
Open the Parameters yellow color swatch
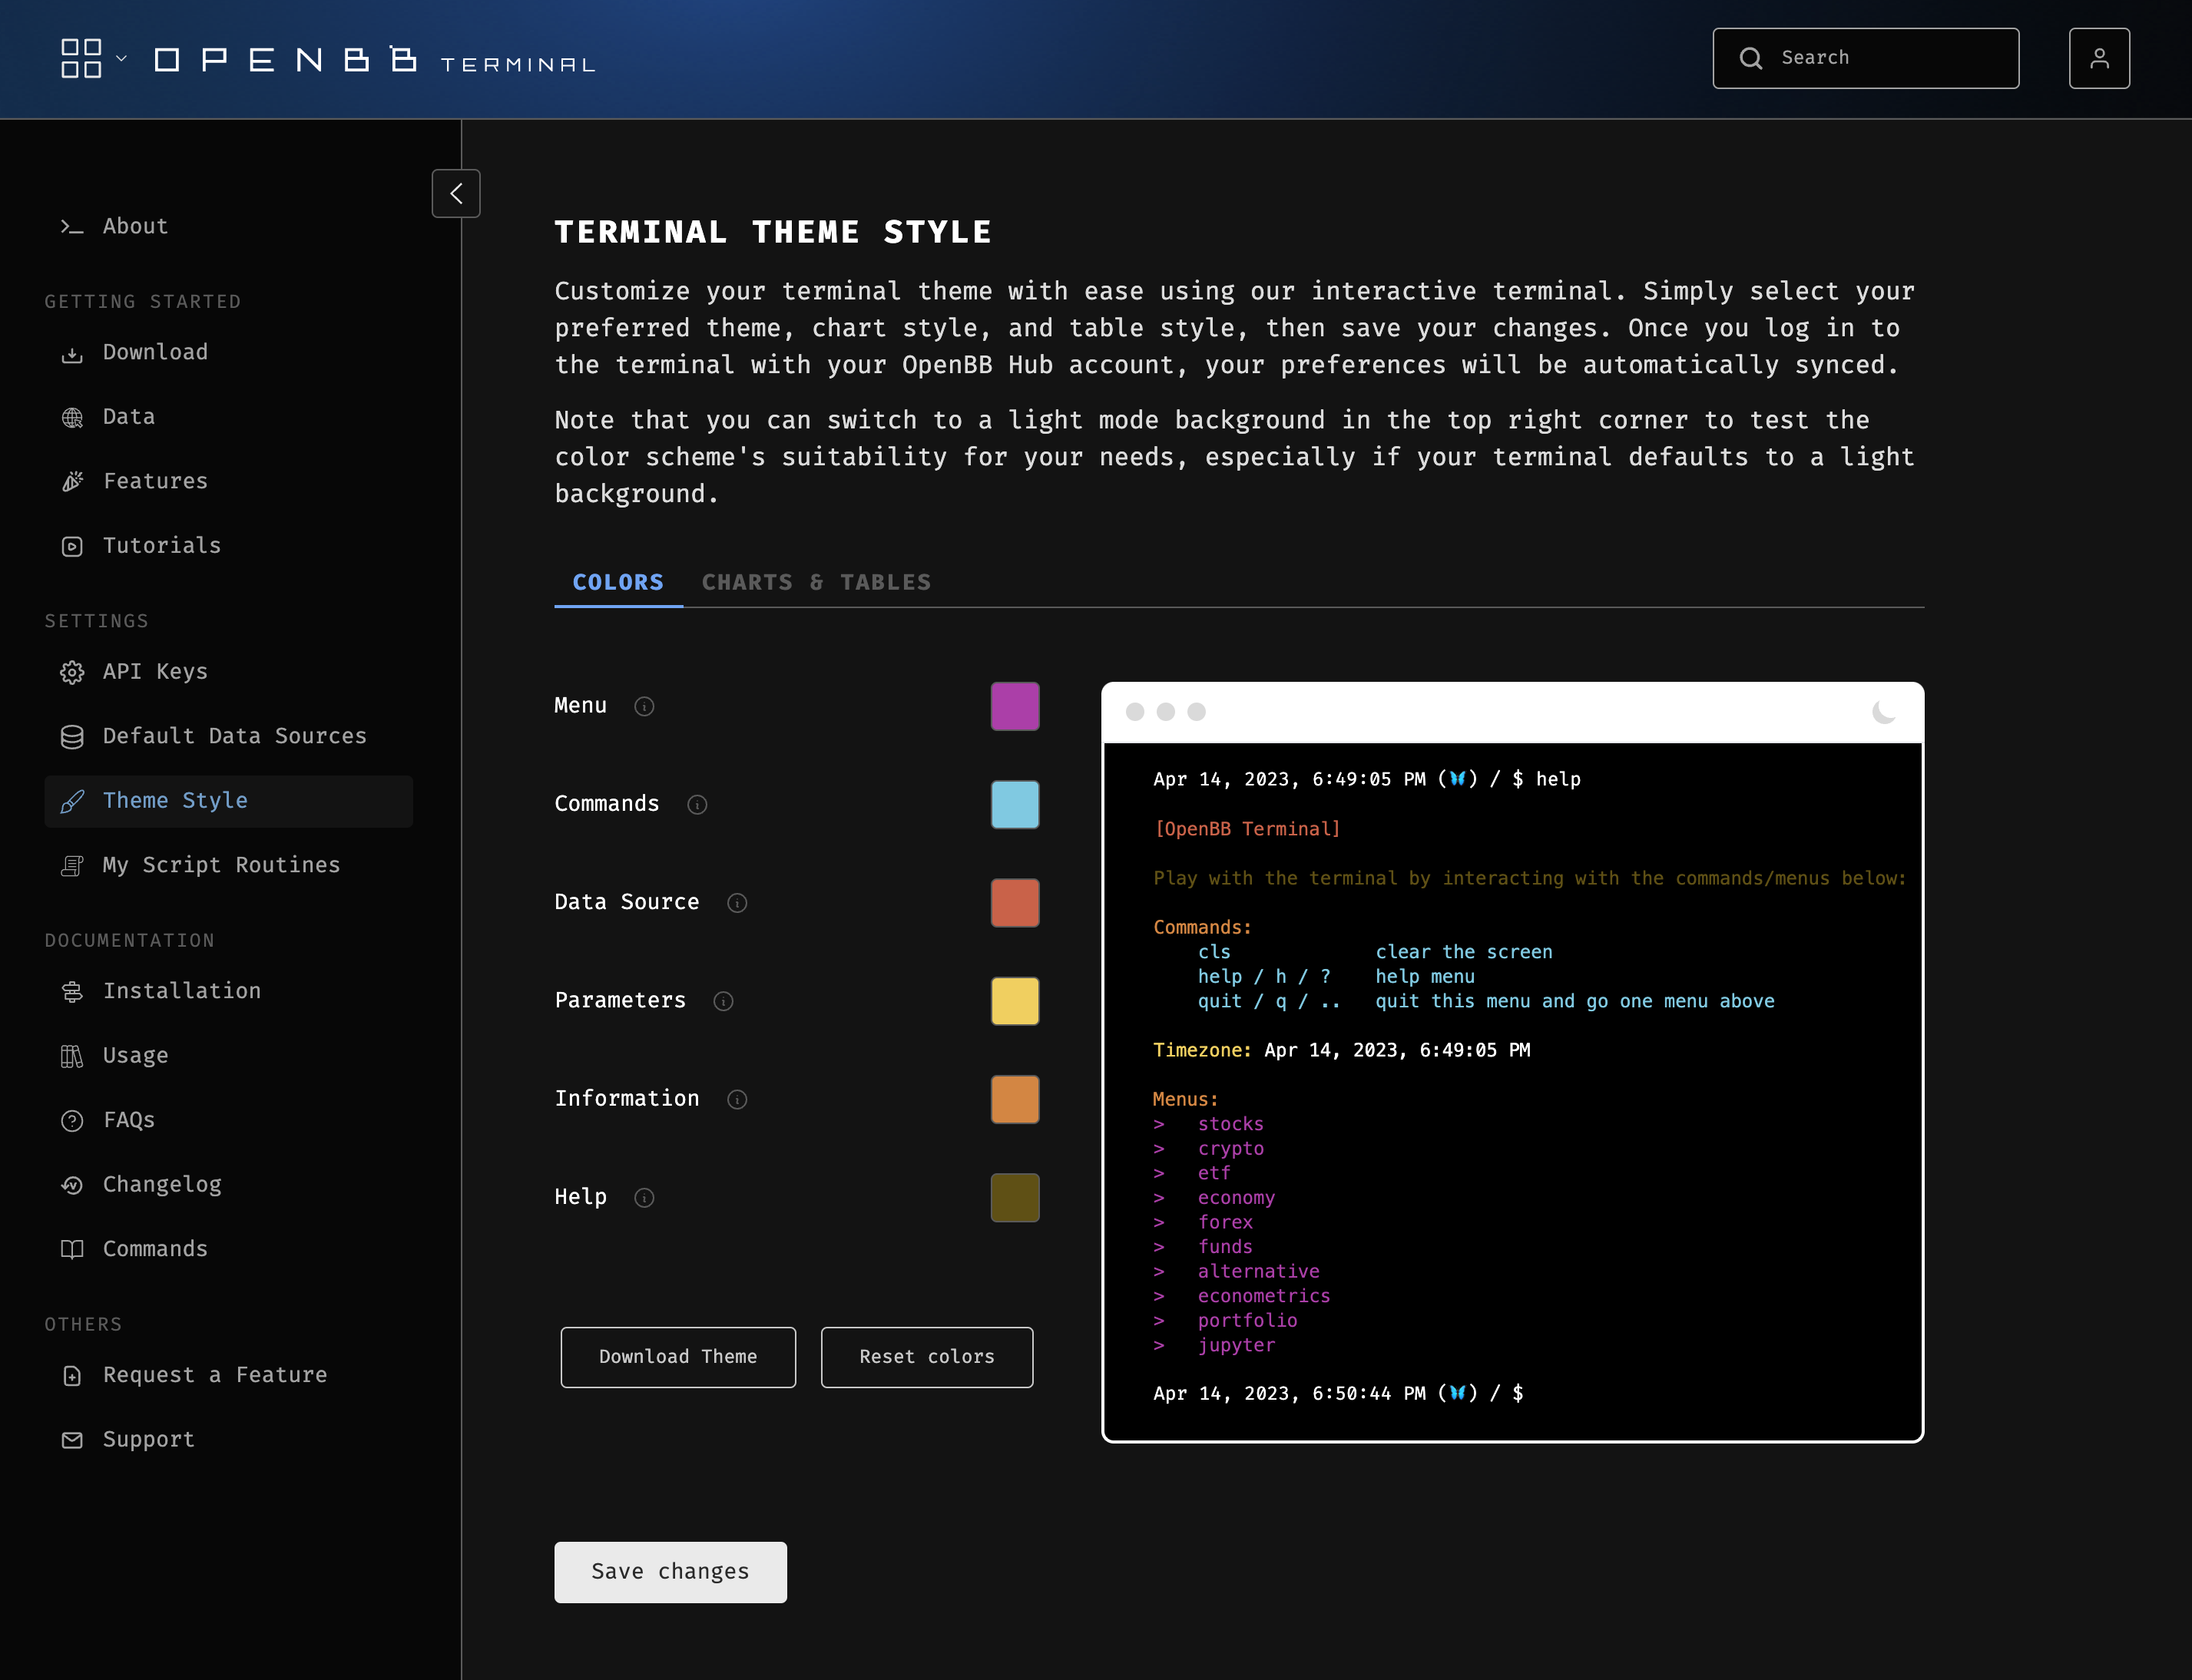pyautogui.click(x=1015, y=1001)
